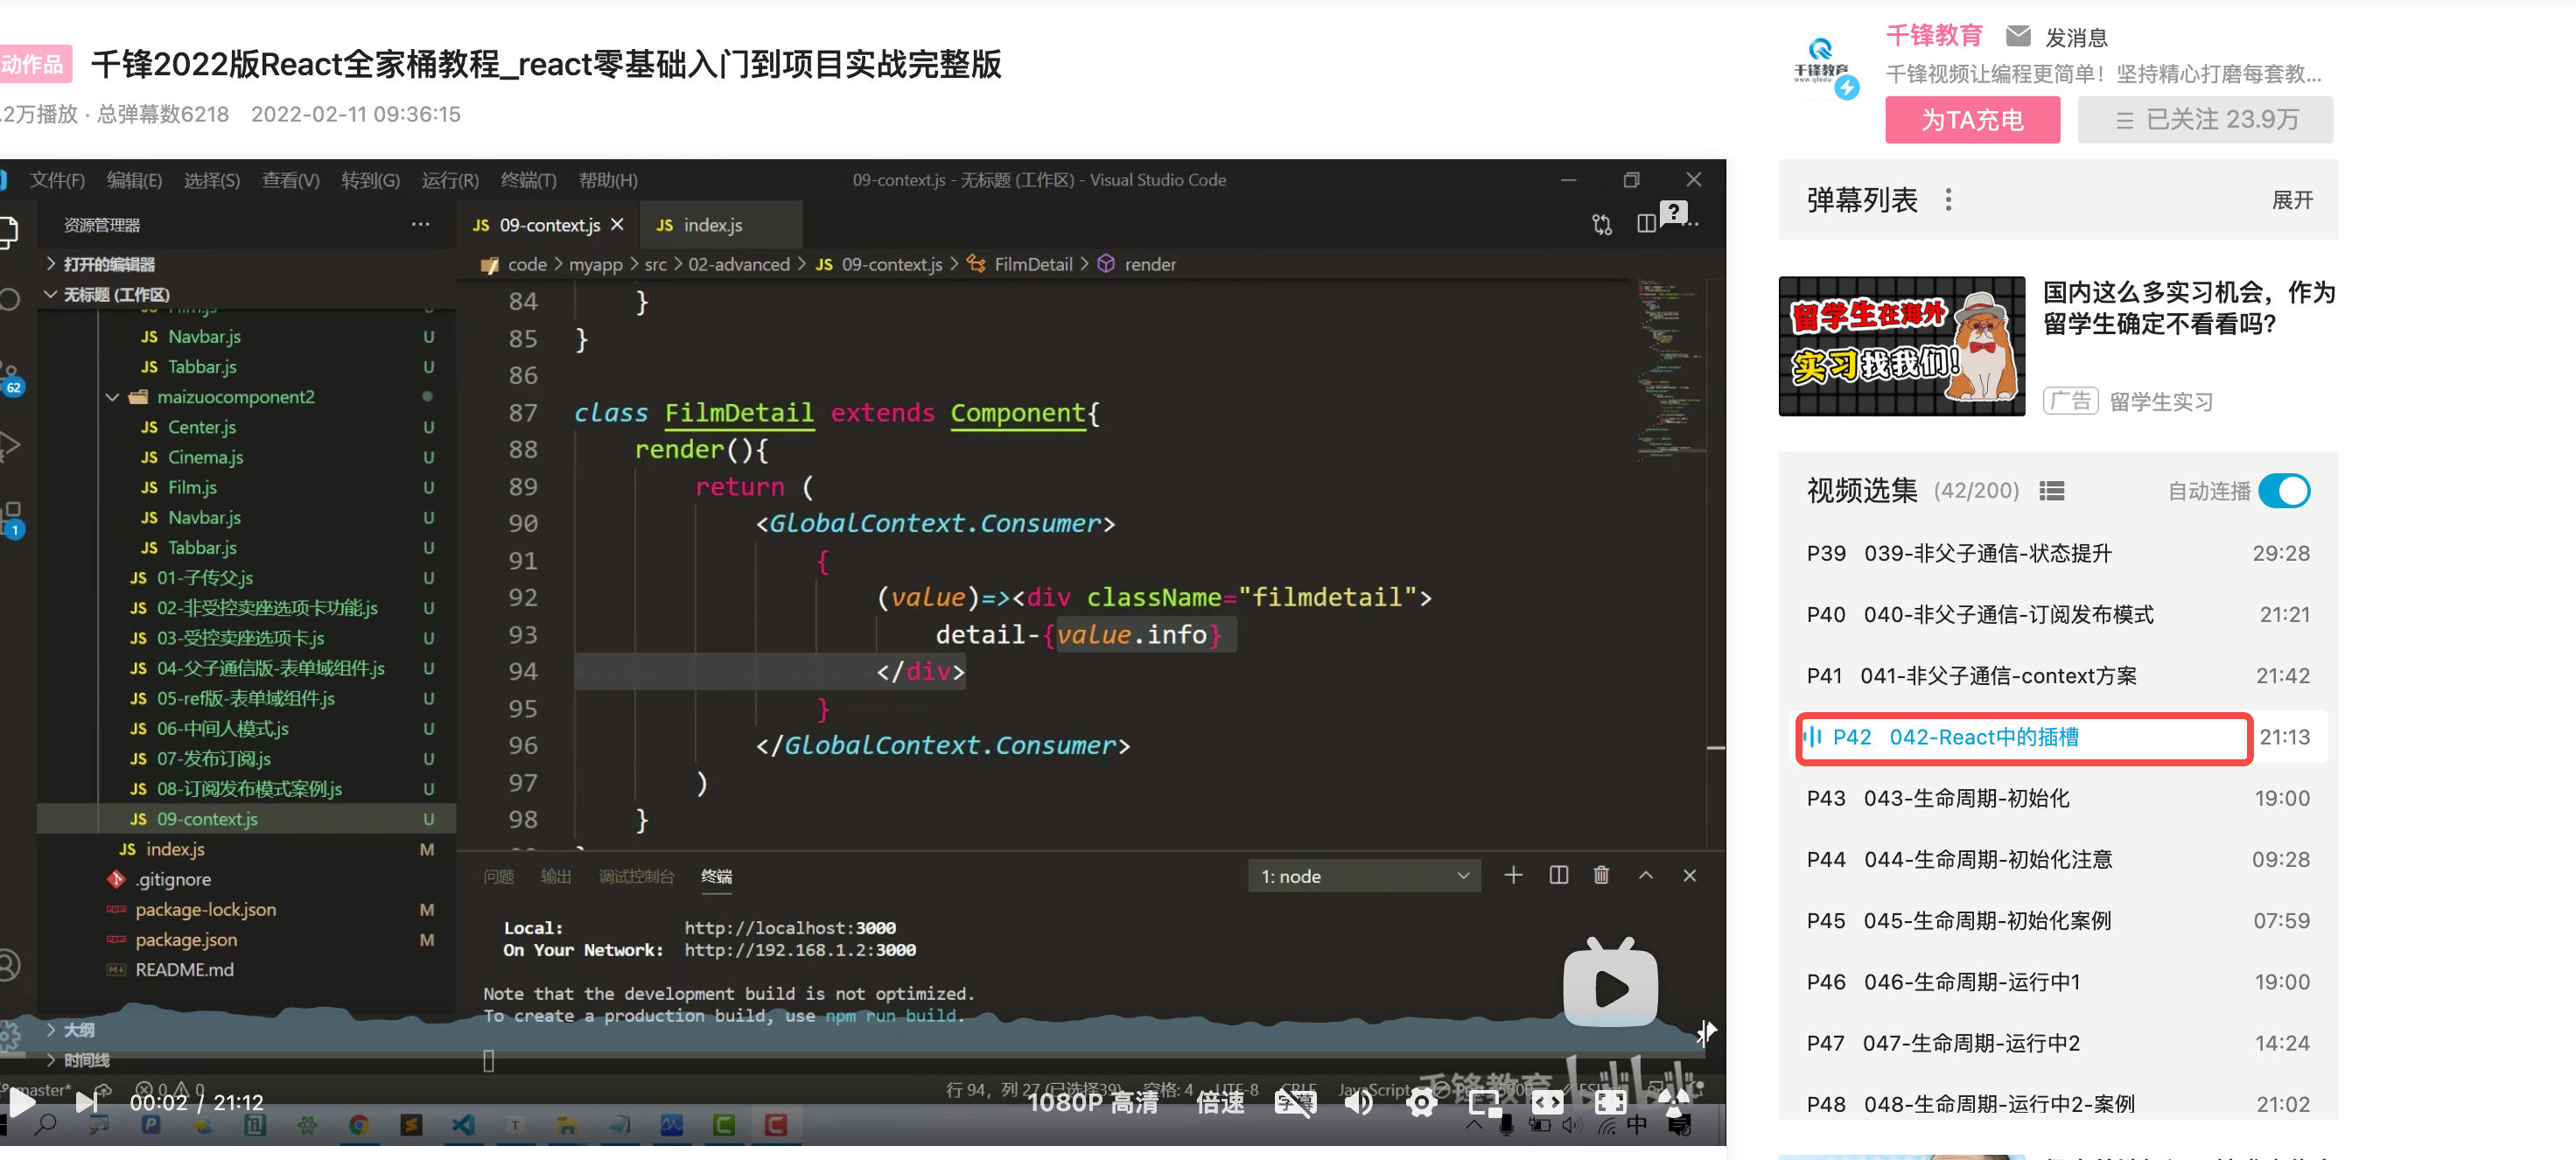Open VS Code 查看(V) menu
Screen dimensions: 2576x1160
tap(290, 180)
